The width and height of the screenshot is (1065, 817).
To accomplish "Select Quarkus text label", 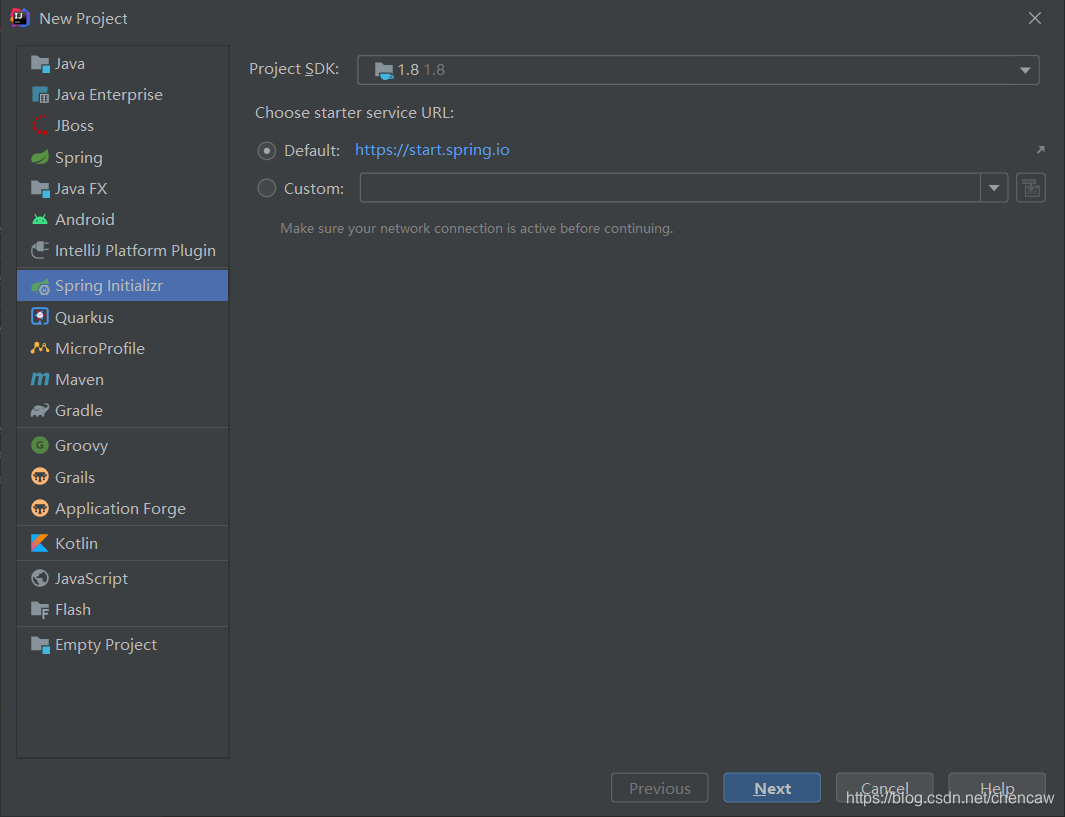I will [84, 318].
